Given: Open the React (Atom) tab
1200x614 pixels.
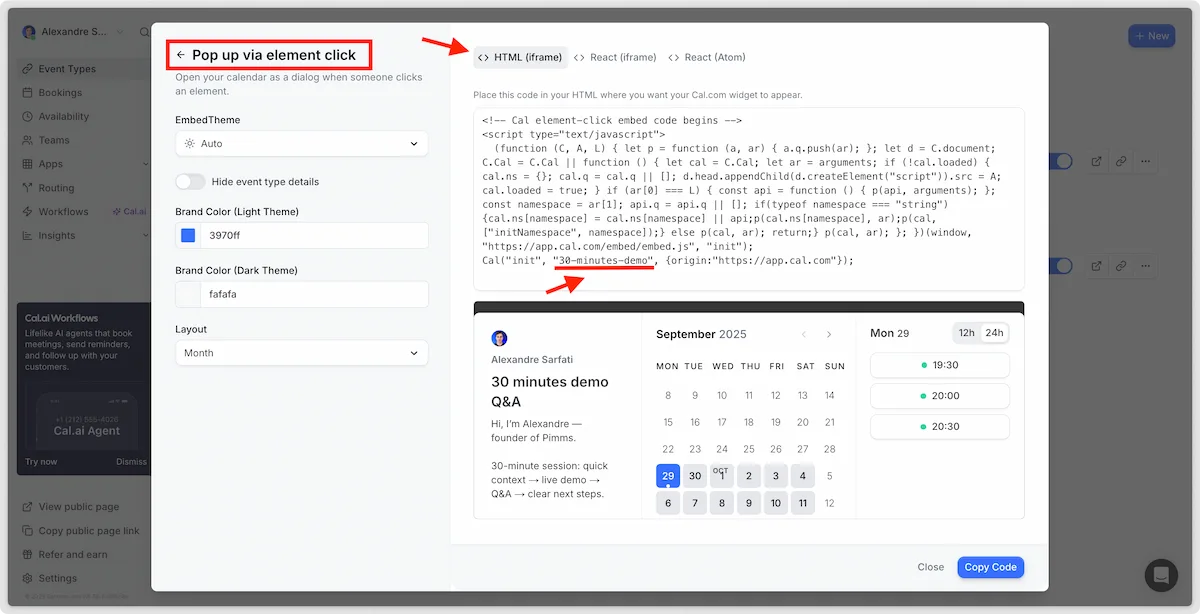Looking at the screenshot, I should tap(707, 57).
